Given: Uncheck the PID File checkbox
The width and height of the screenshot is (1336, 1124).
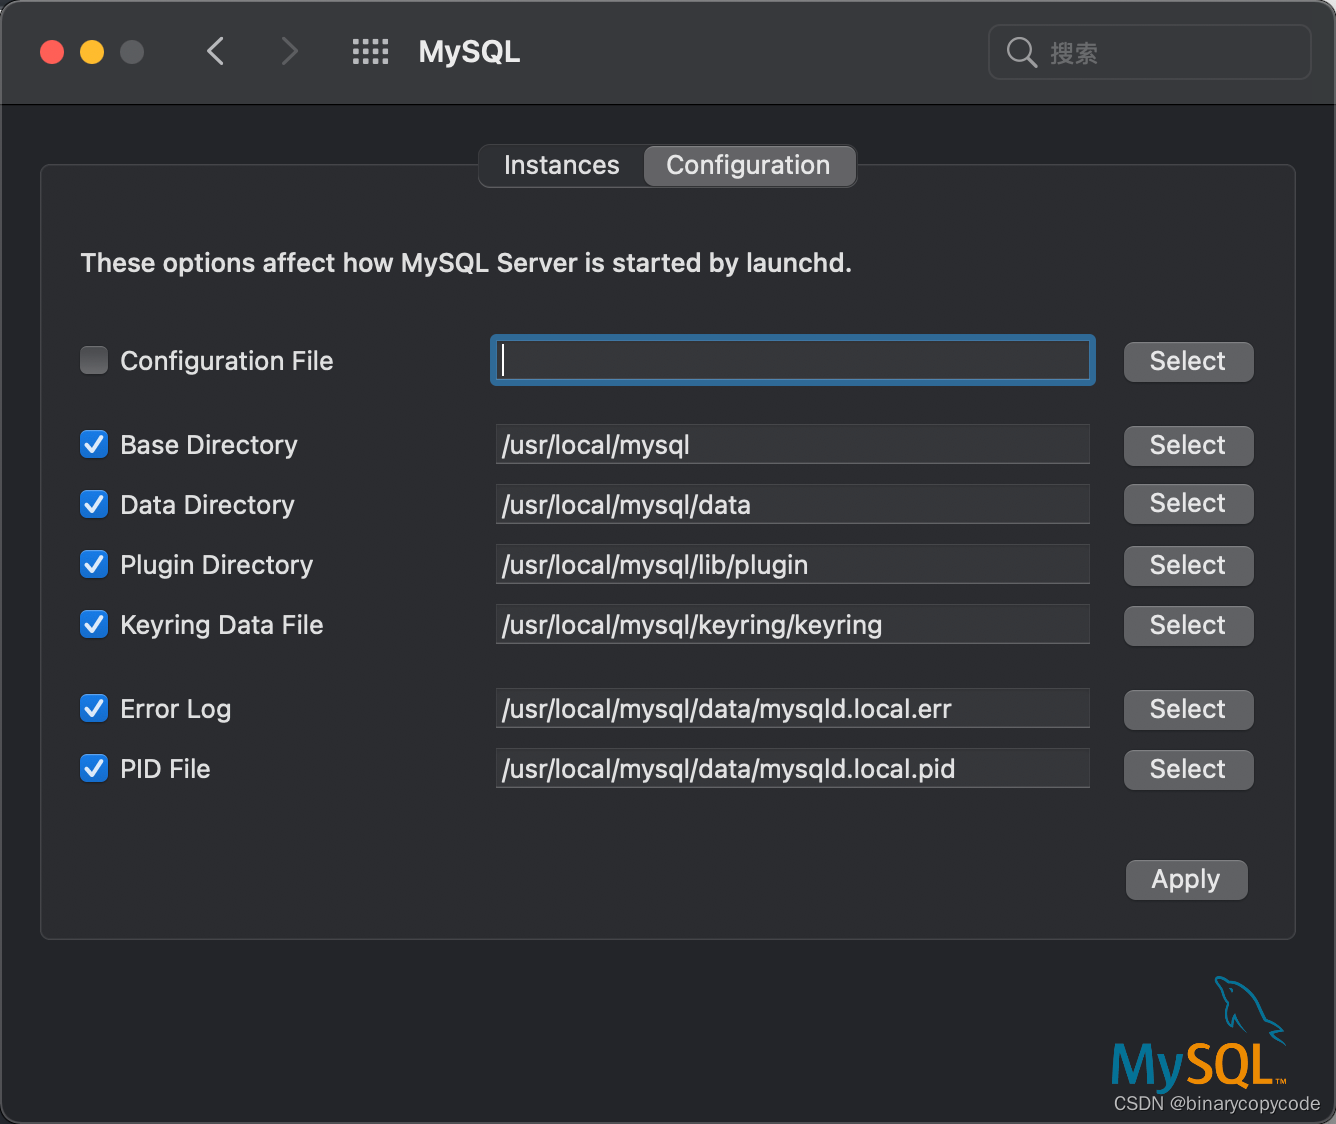Looking at the screenshot, I should pos(94,768).
